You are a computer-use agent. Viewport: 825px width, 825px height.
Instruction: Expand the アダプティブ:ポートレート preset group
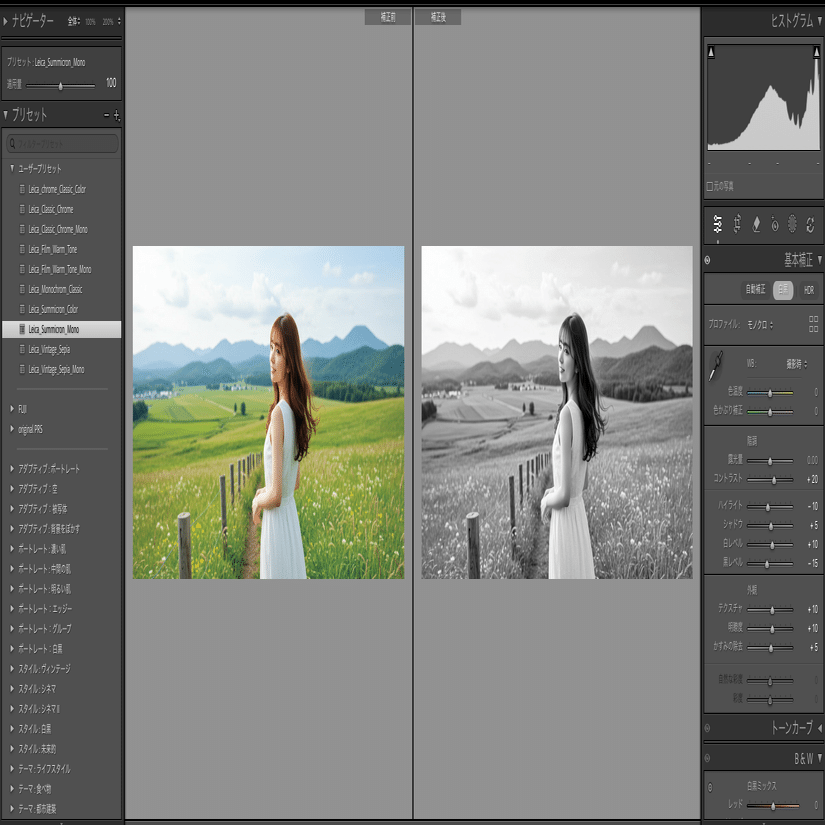point(12,468)
